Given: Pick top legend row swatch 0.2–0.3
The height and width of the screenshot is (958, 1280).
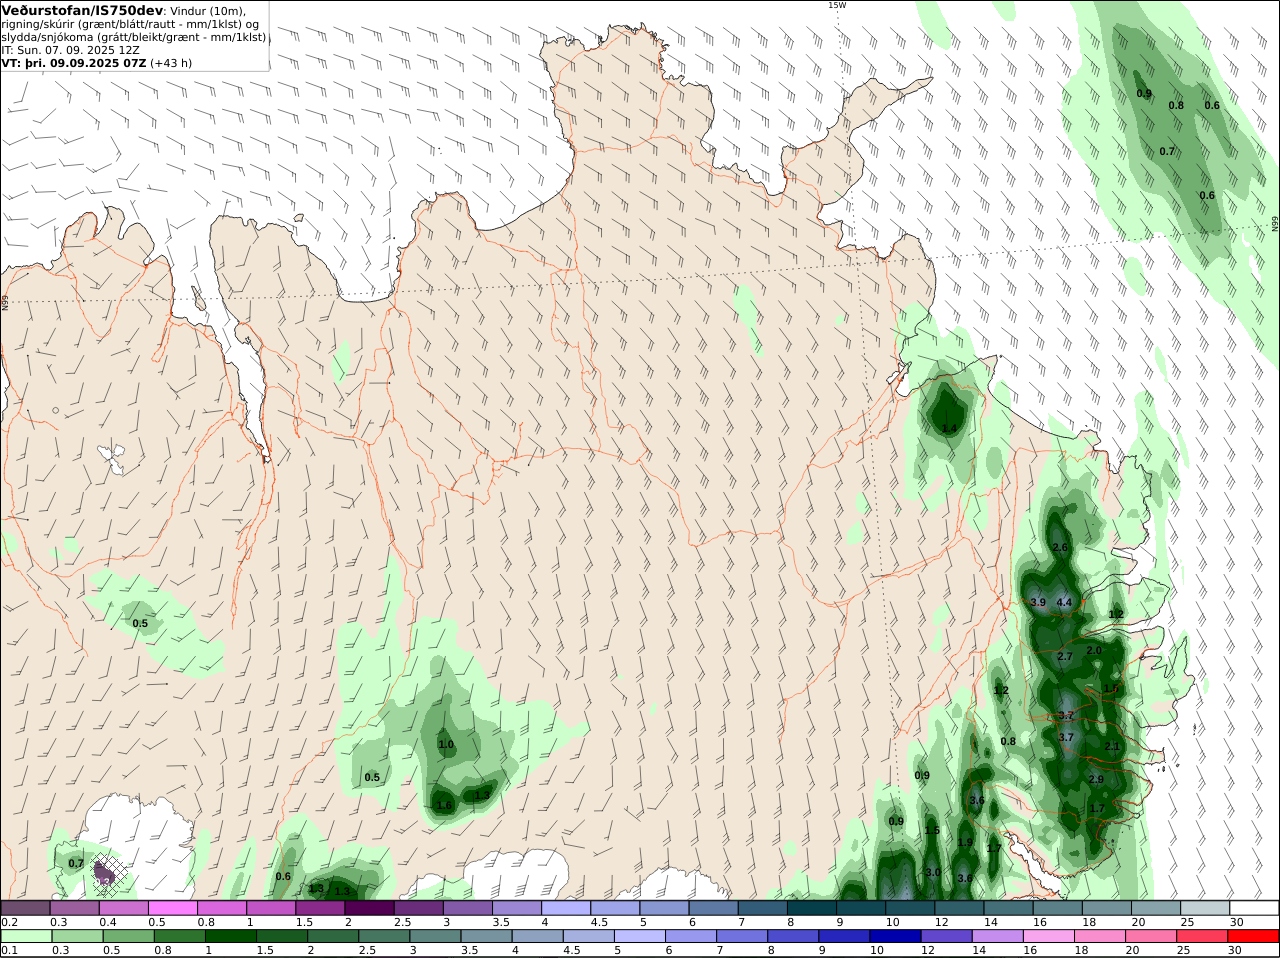Looking at the screenshot, I should (25, 908).
